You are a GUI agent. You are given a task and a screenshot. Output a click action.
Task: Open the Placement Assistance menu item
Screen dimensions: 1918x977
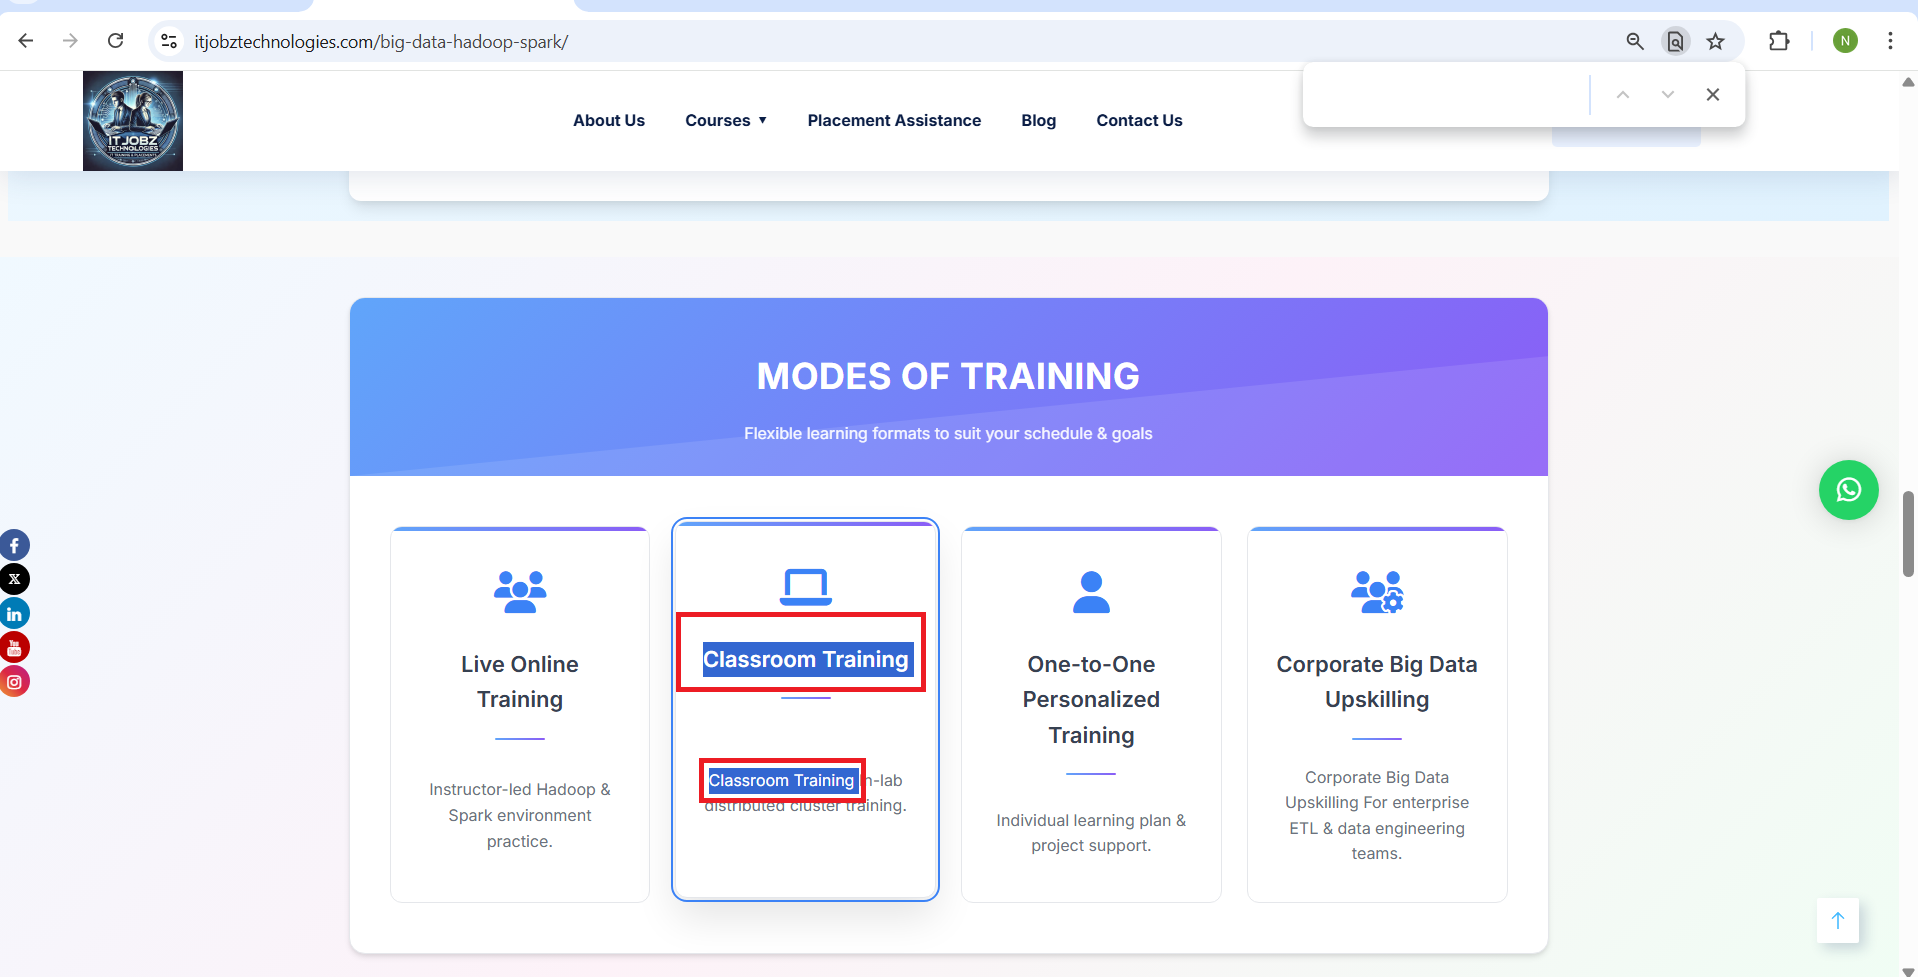coord(894,120)
